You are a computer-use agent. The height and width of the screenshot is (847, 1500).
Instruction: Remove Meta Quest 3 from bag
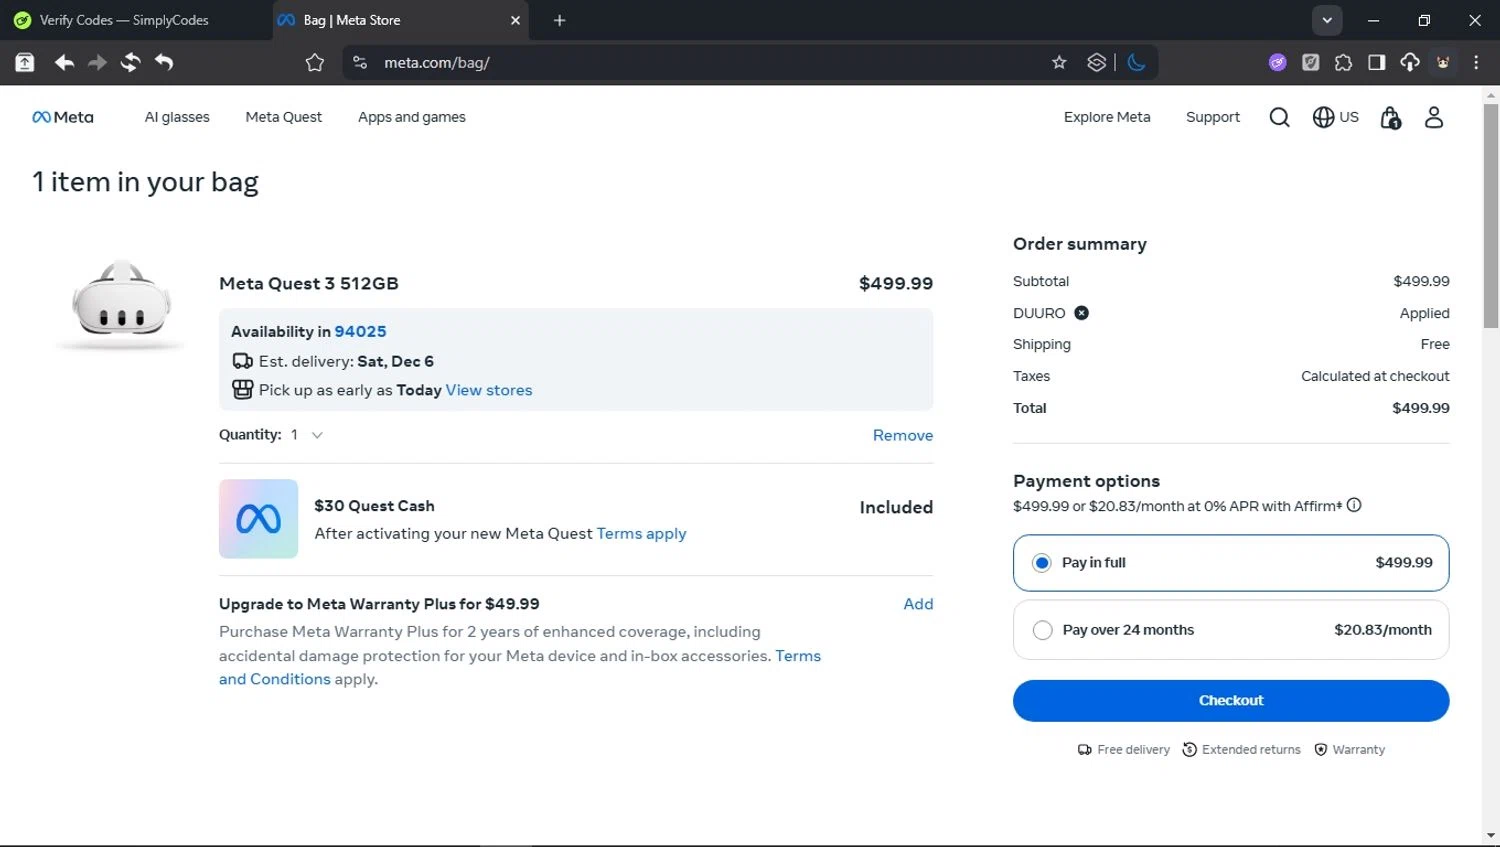(x=903, y=435)
